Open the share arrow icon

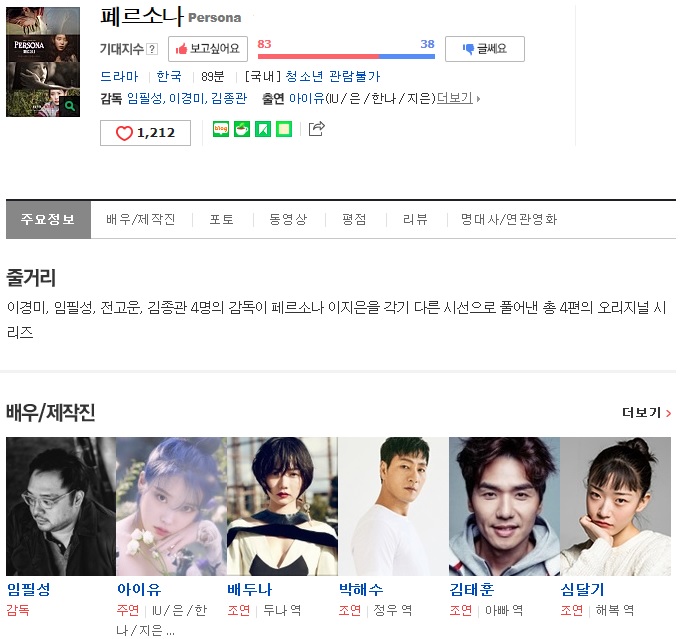[x=317, y=128]
